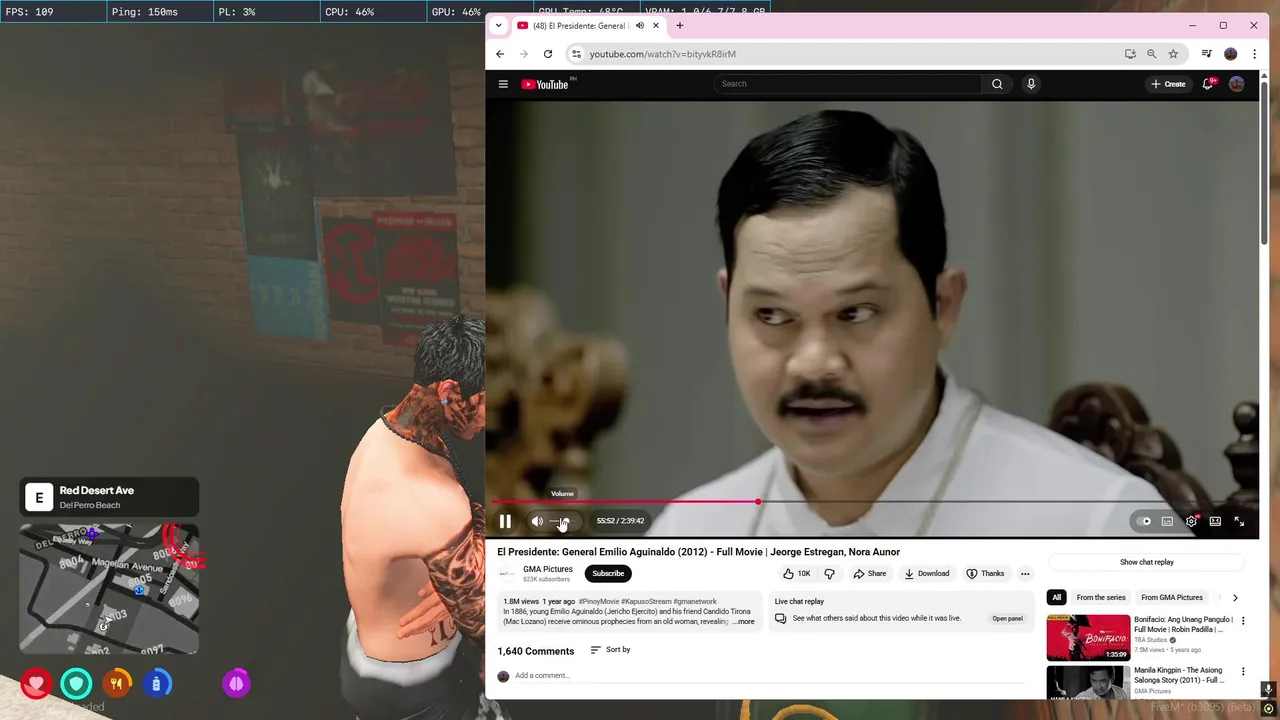Open the YouTube account avatar menu
Viewport: 1280px width, 720px height.
pos(1237,84)
